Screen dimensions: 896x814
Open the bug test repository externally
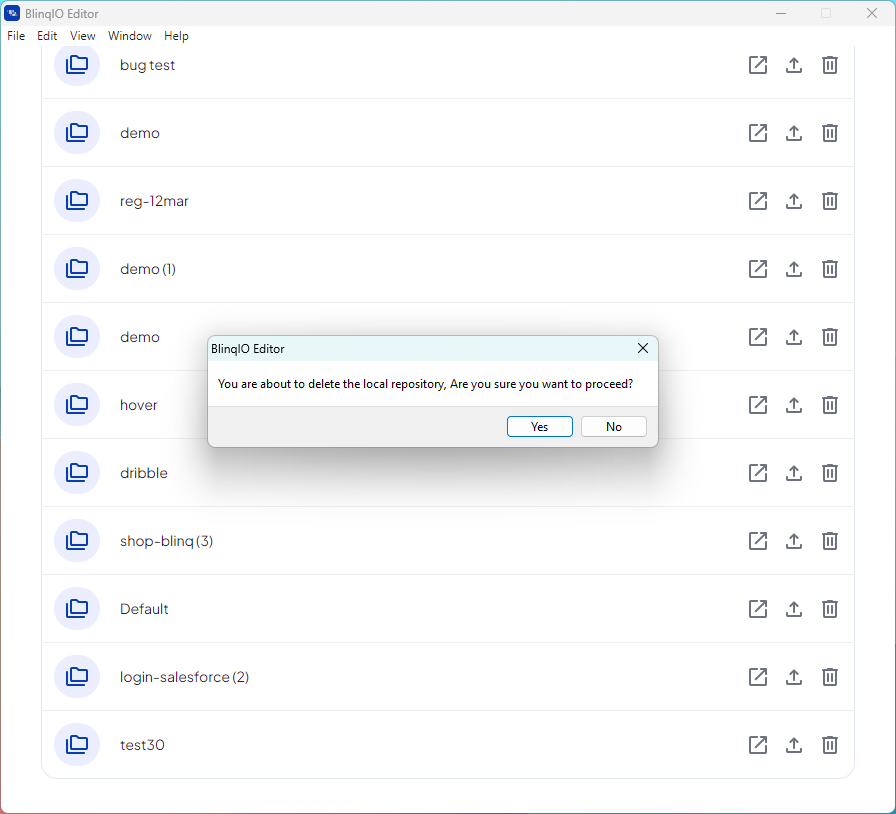pos(758,65)
